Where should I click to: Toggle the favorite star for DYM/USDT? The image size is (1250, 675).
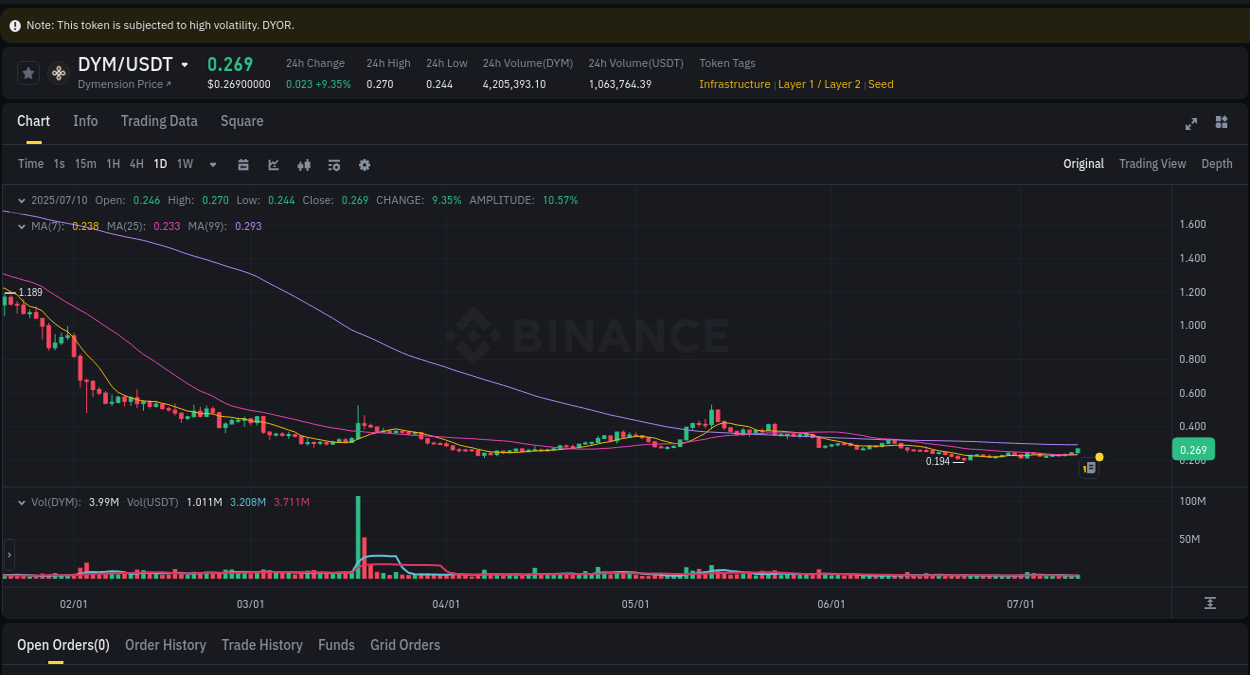pos(28,72)
